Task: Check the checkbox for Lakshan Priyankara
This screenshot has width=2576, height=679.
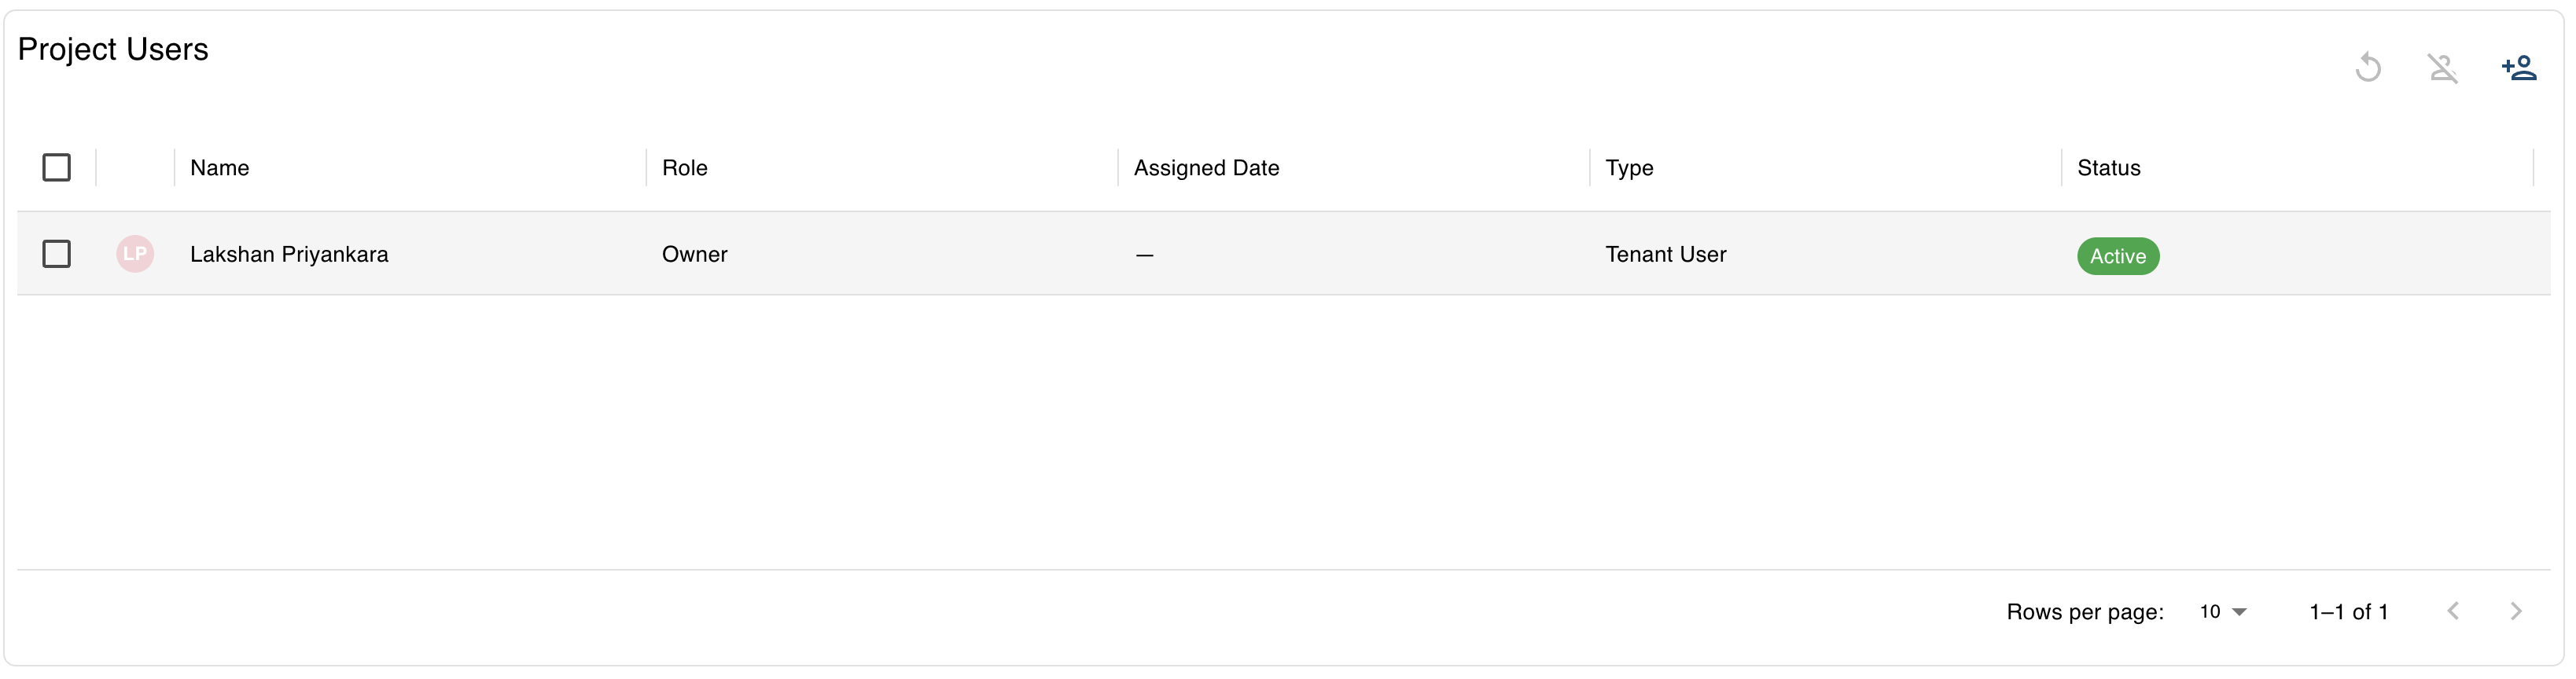Action: [x=57, y=254]
